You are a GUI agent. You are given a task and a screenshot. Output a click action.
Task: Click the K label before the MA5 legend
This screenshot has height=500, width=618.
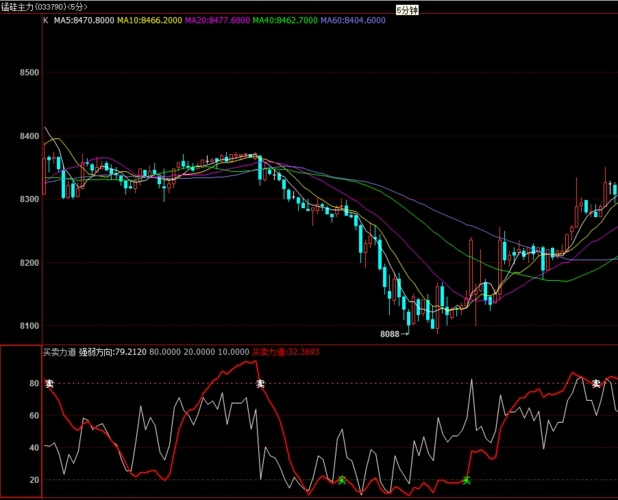pos(46,20)
